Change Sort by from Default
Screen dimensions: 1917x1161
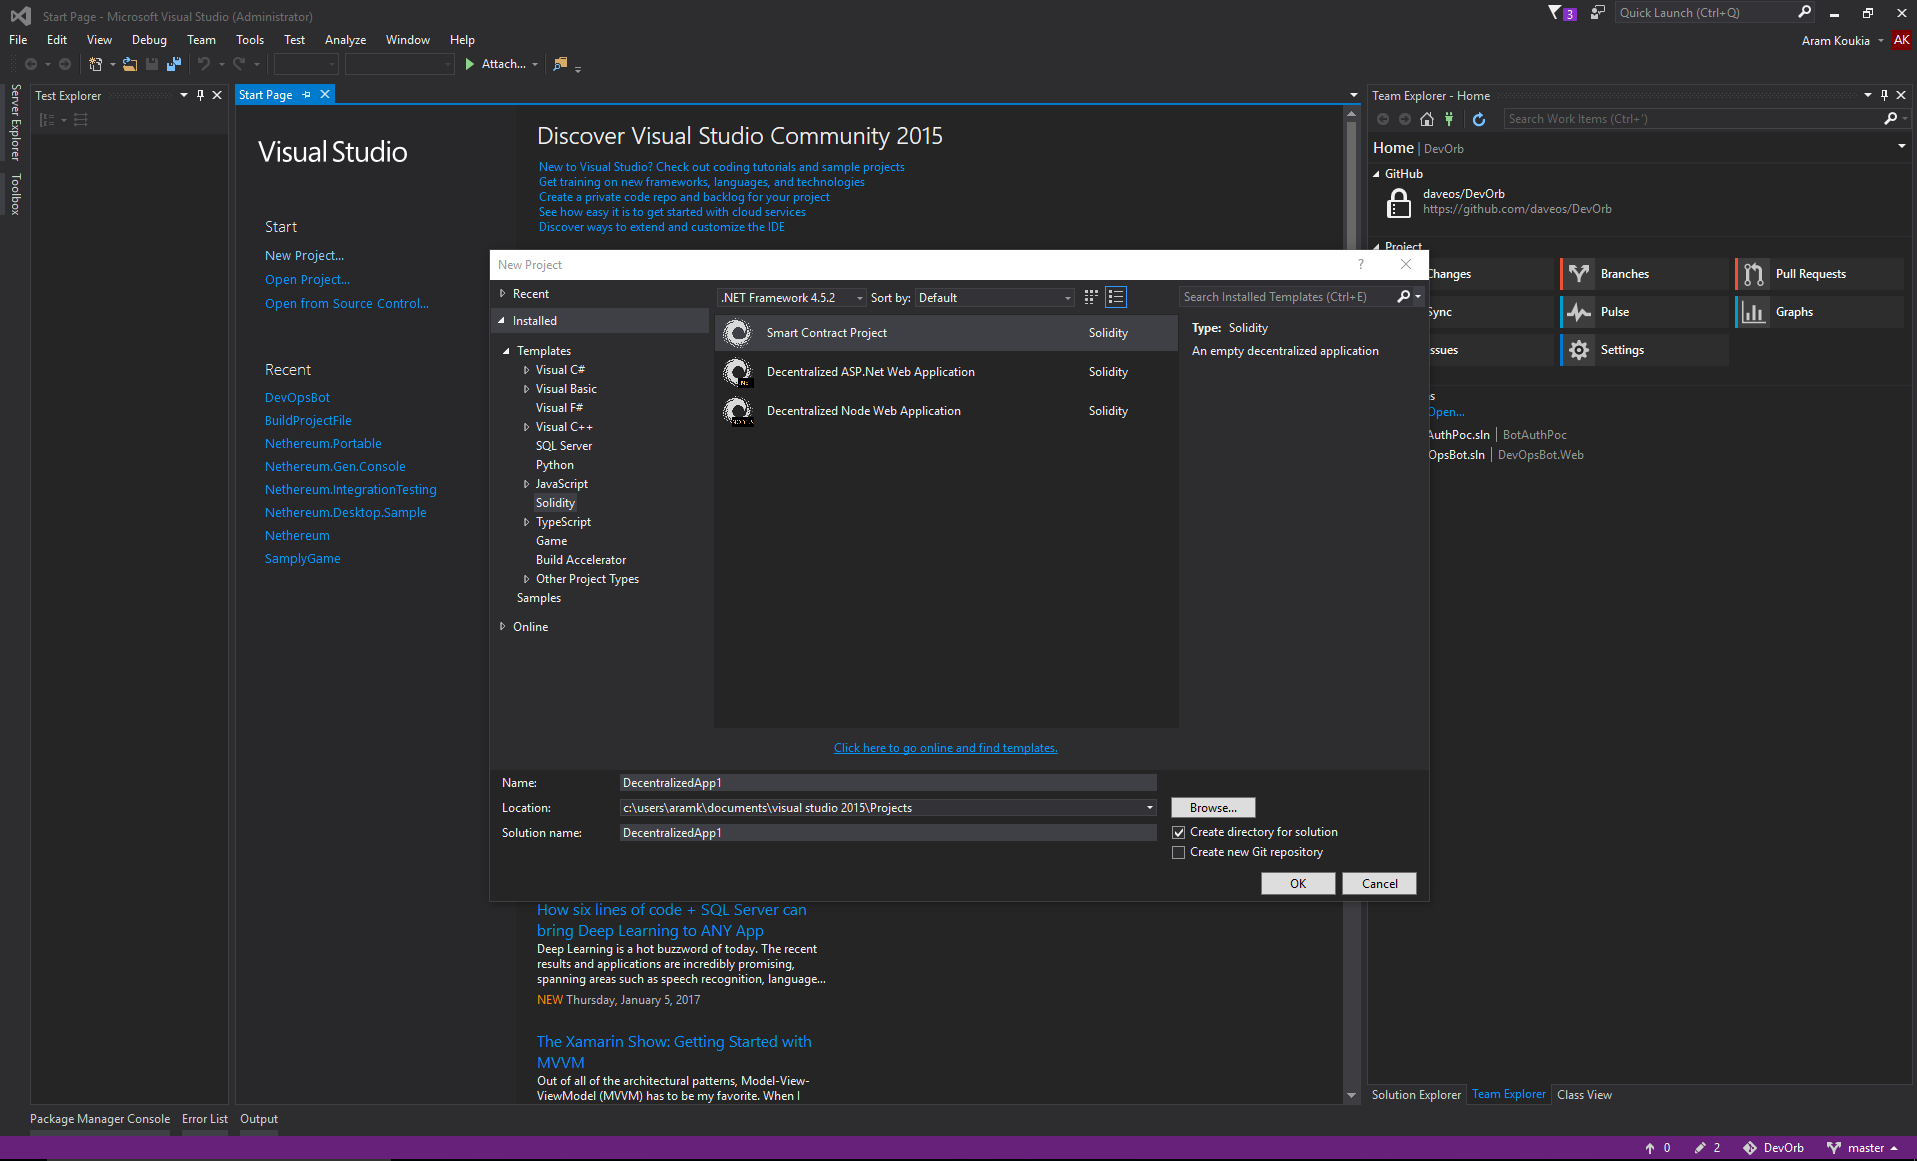[1065, 297]
